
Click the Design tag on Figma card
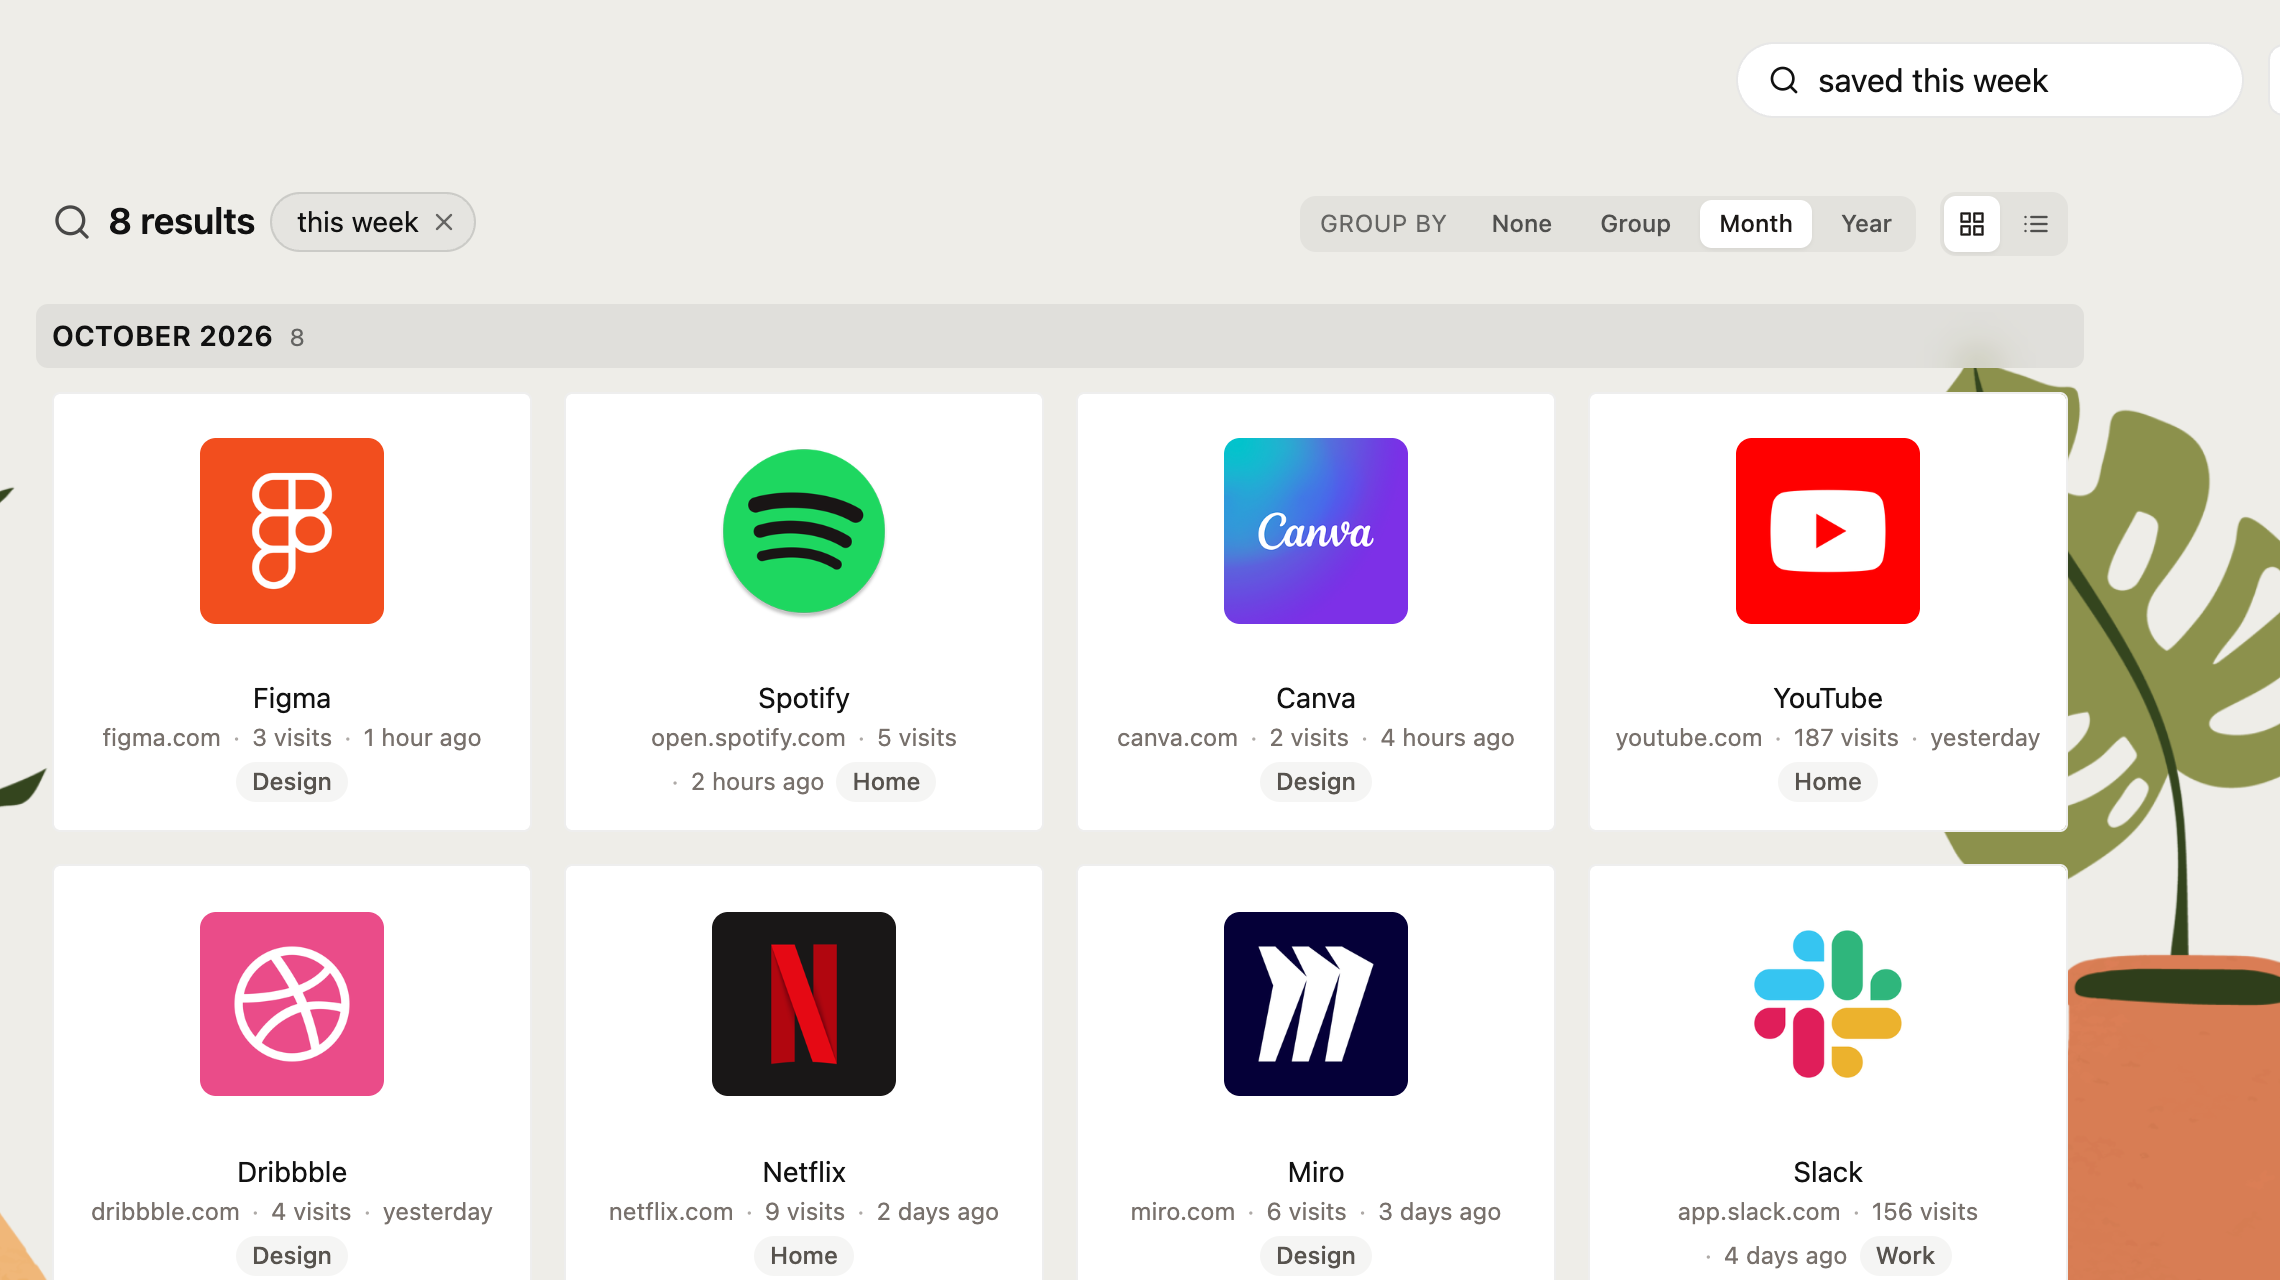[292, 782]
